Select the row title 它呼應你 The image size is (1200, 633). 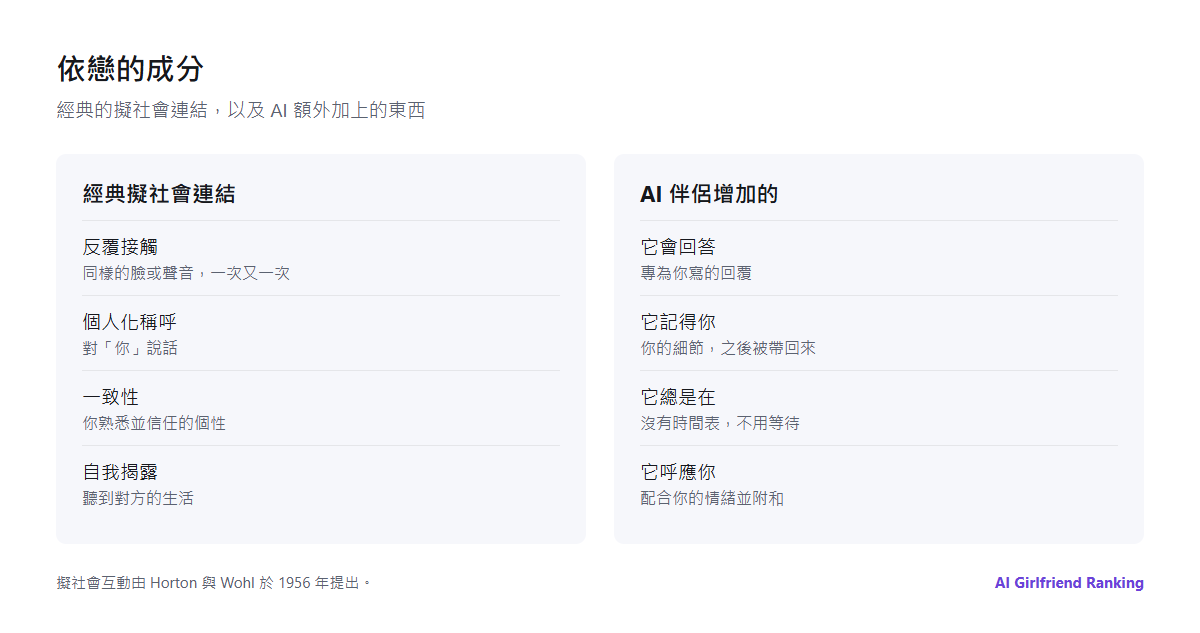point(678,472)
